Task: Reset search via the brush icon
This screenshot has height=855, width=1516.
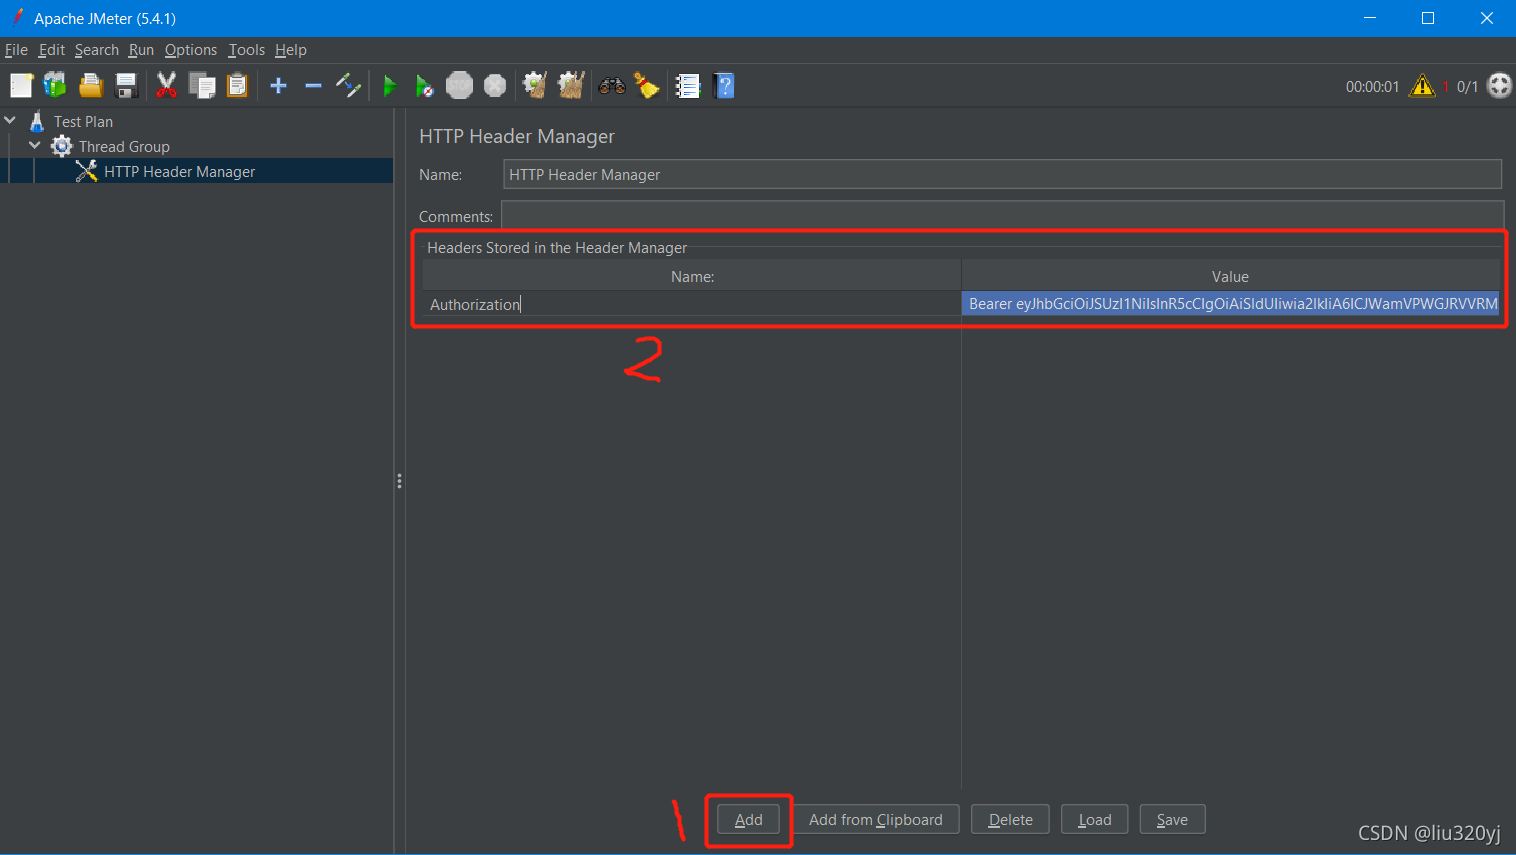Action: [647, 86]
